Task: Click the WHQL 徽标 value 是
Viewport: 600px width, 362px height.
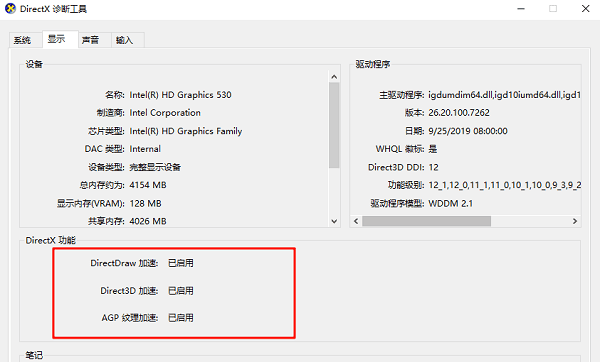Action: (432, 149)
